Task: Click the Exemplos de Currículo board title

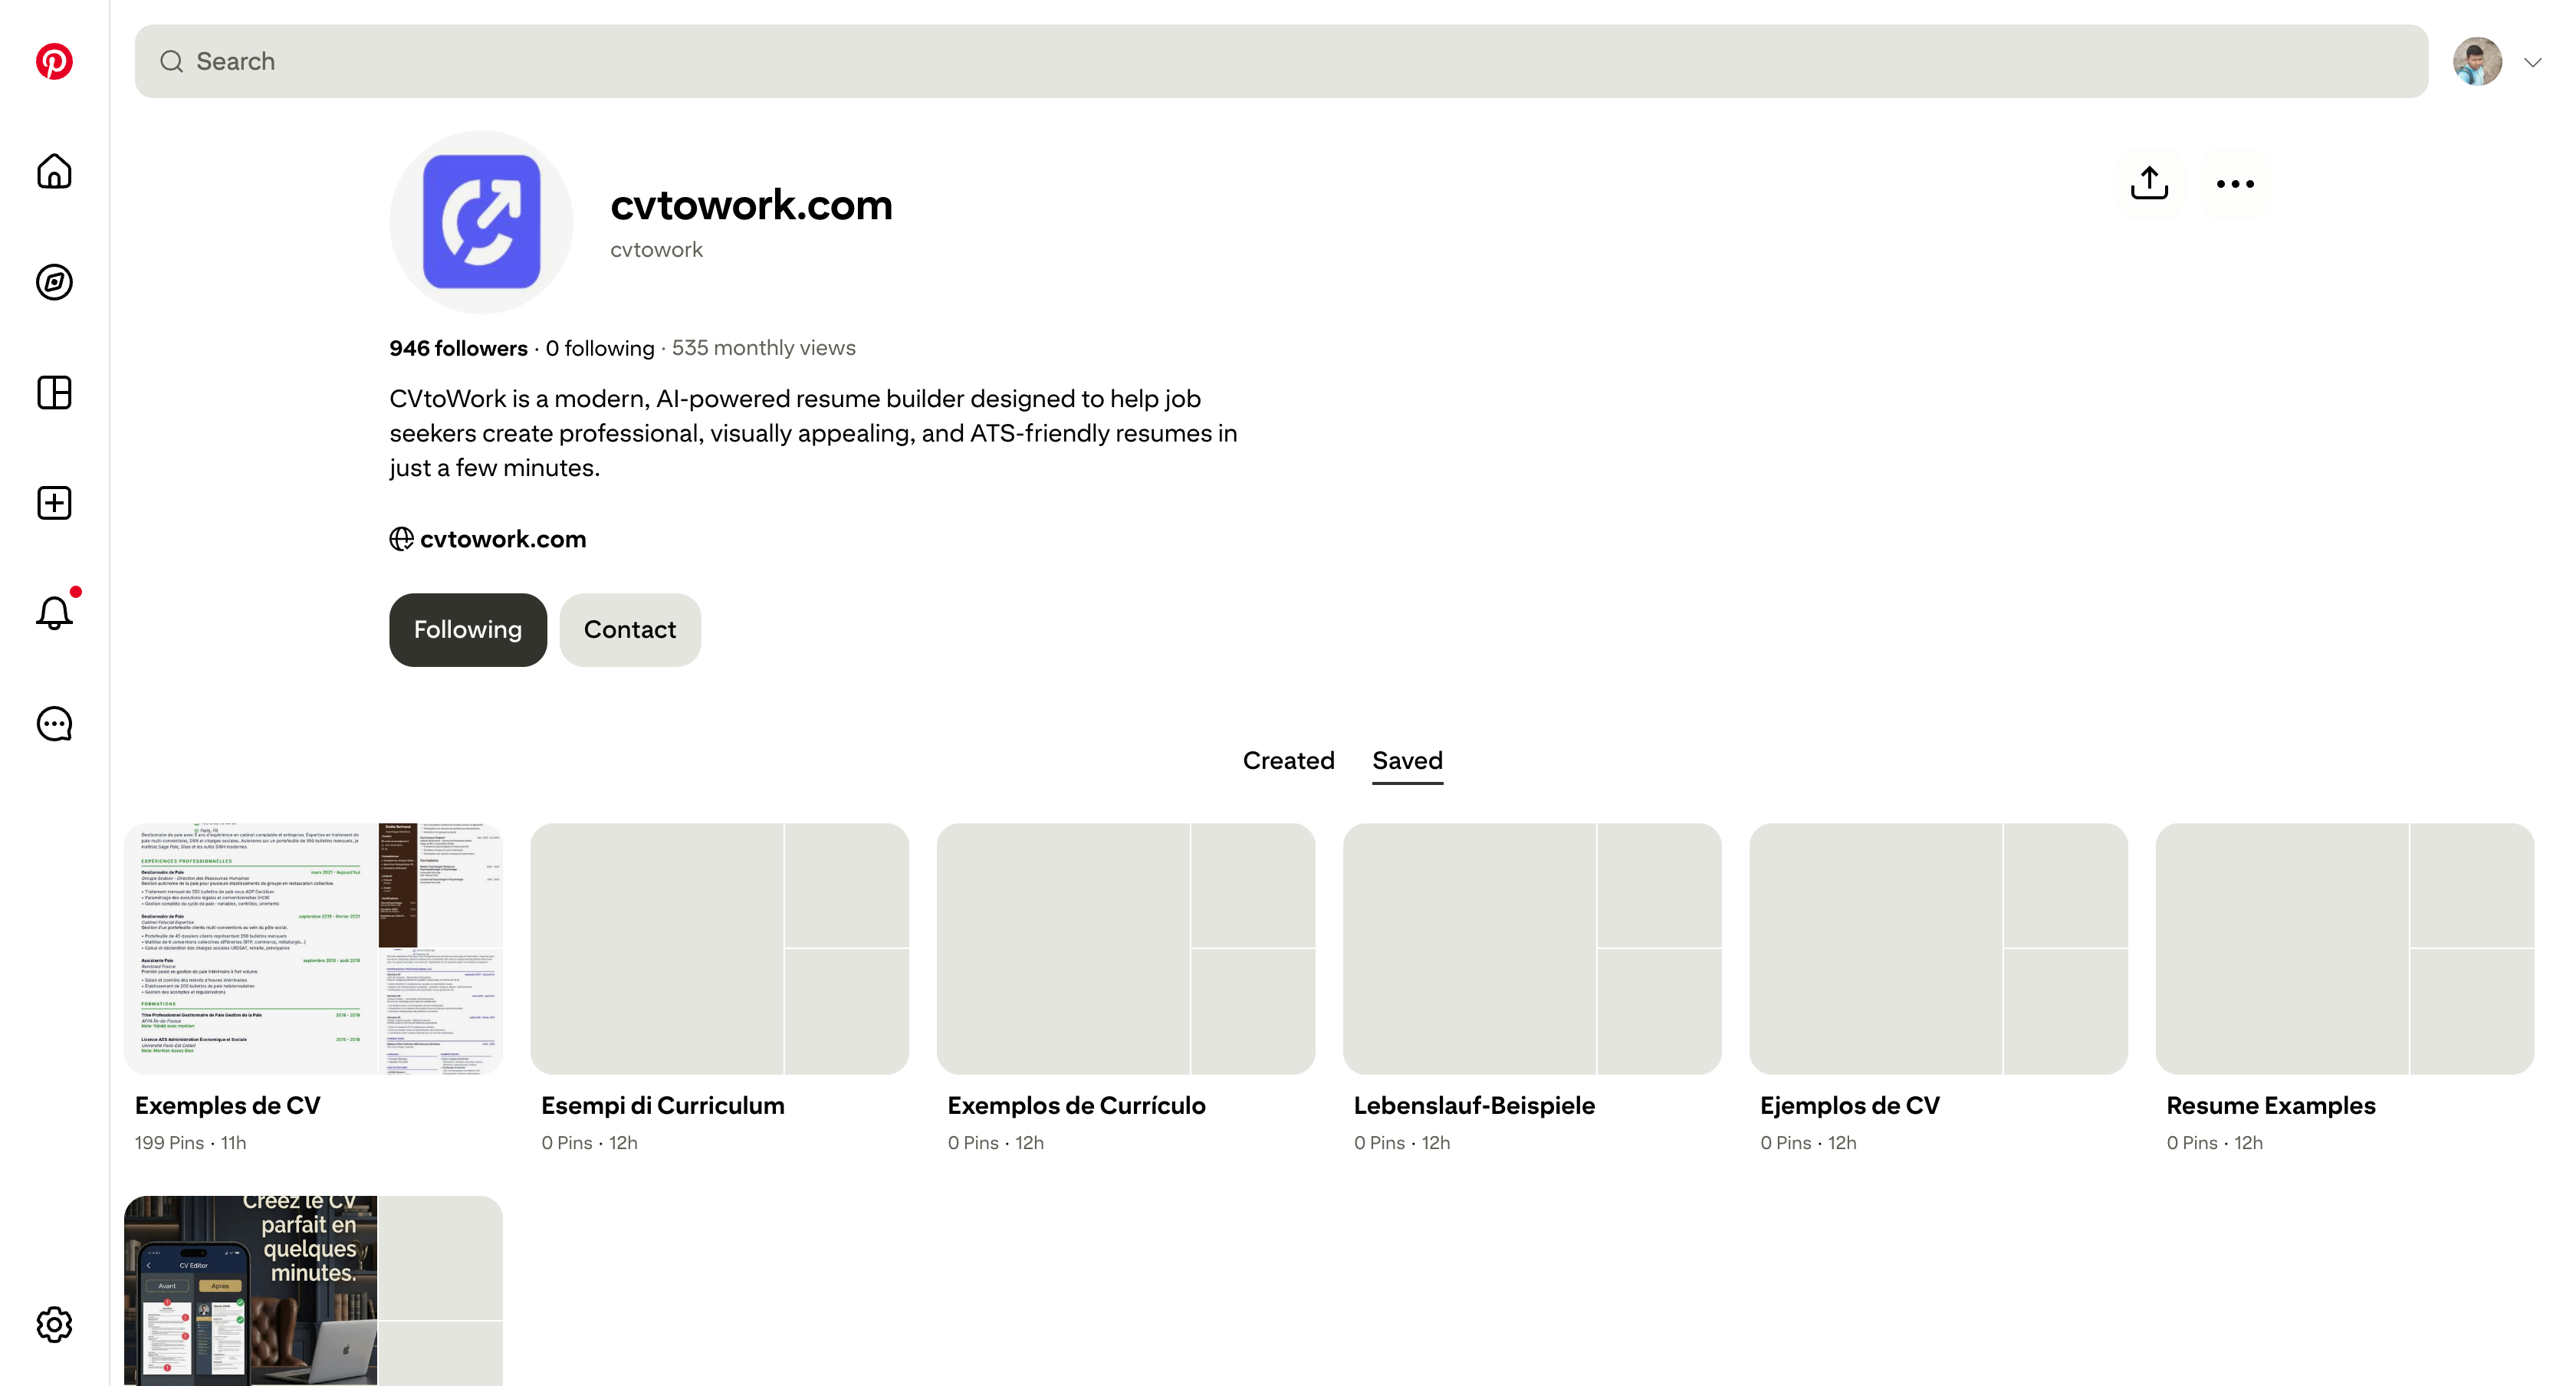Action: coord(1077,1106)
